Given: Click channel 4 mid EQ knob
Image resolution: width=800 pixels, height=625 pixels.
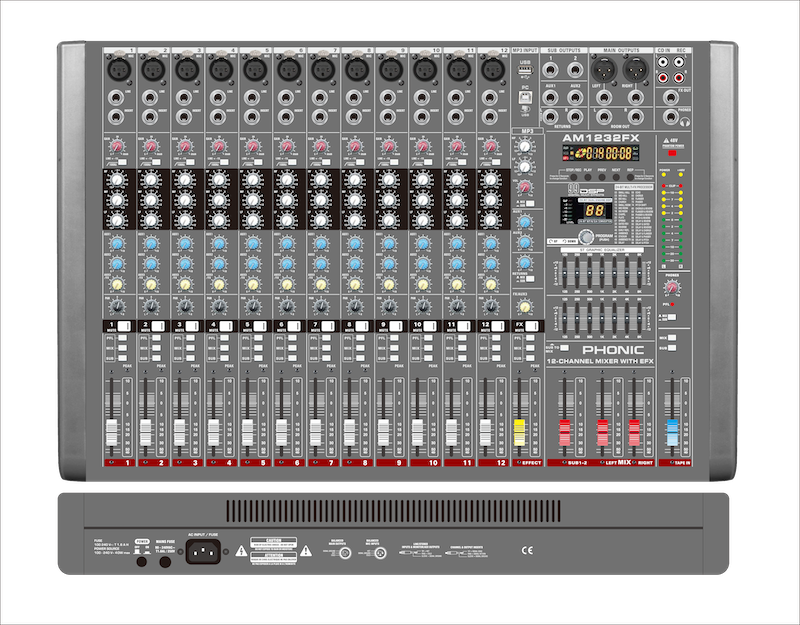Looking at the screenshot, I should 219,200.
